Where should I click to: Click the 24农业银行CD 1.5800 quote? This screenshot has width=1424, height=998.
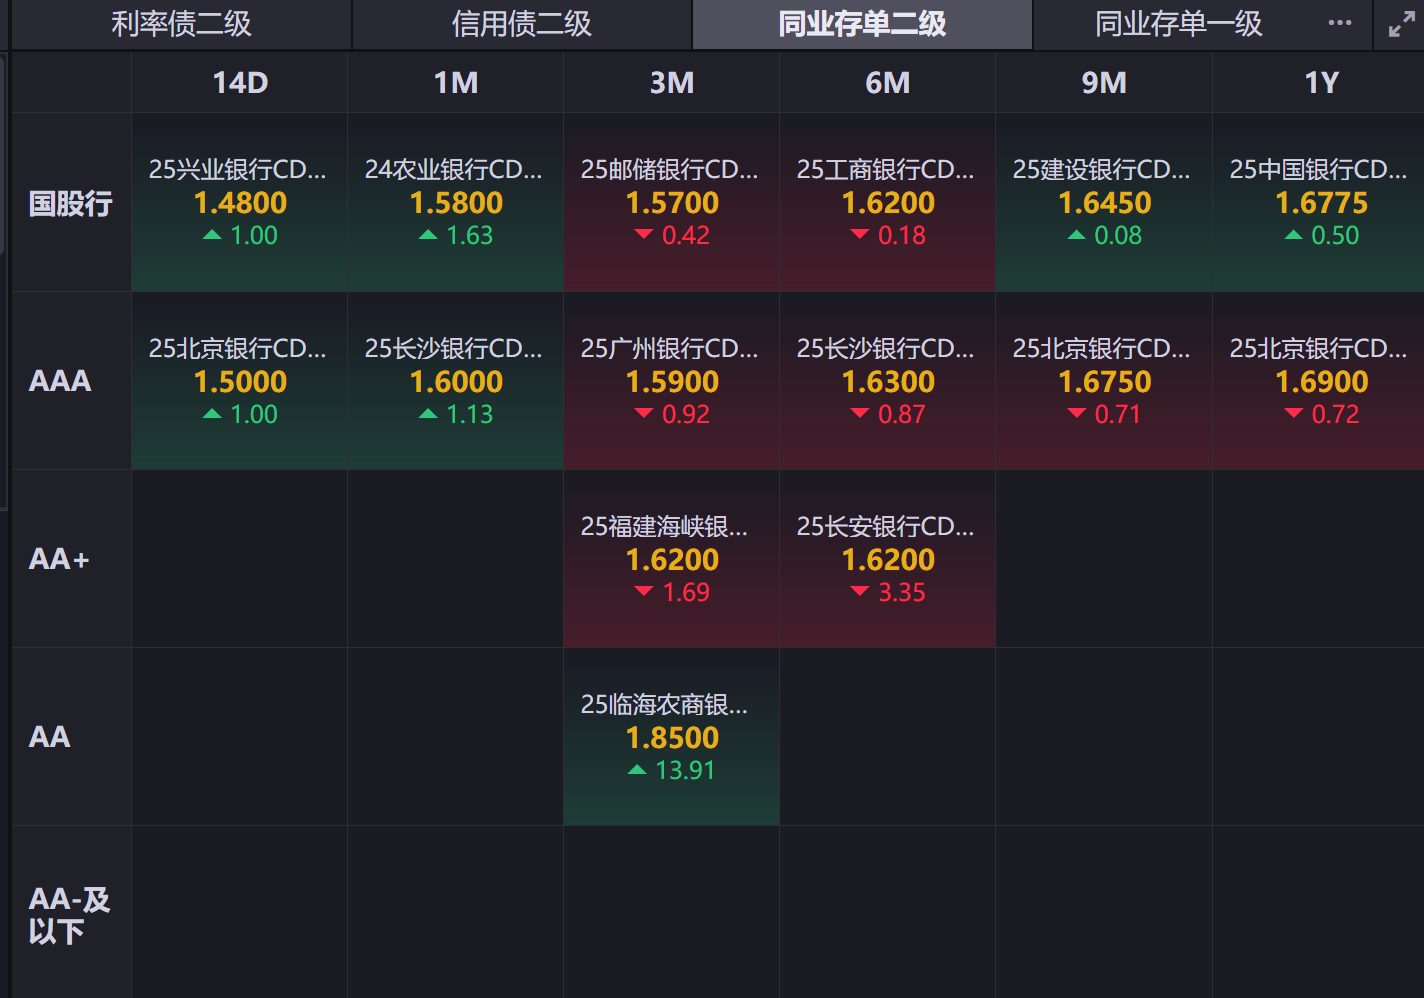456,203
